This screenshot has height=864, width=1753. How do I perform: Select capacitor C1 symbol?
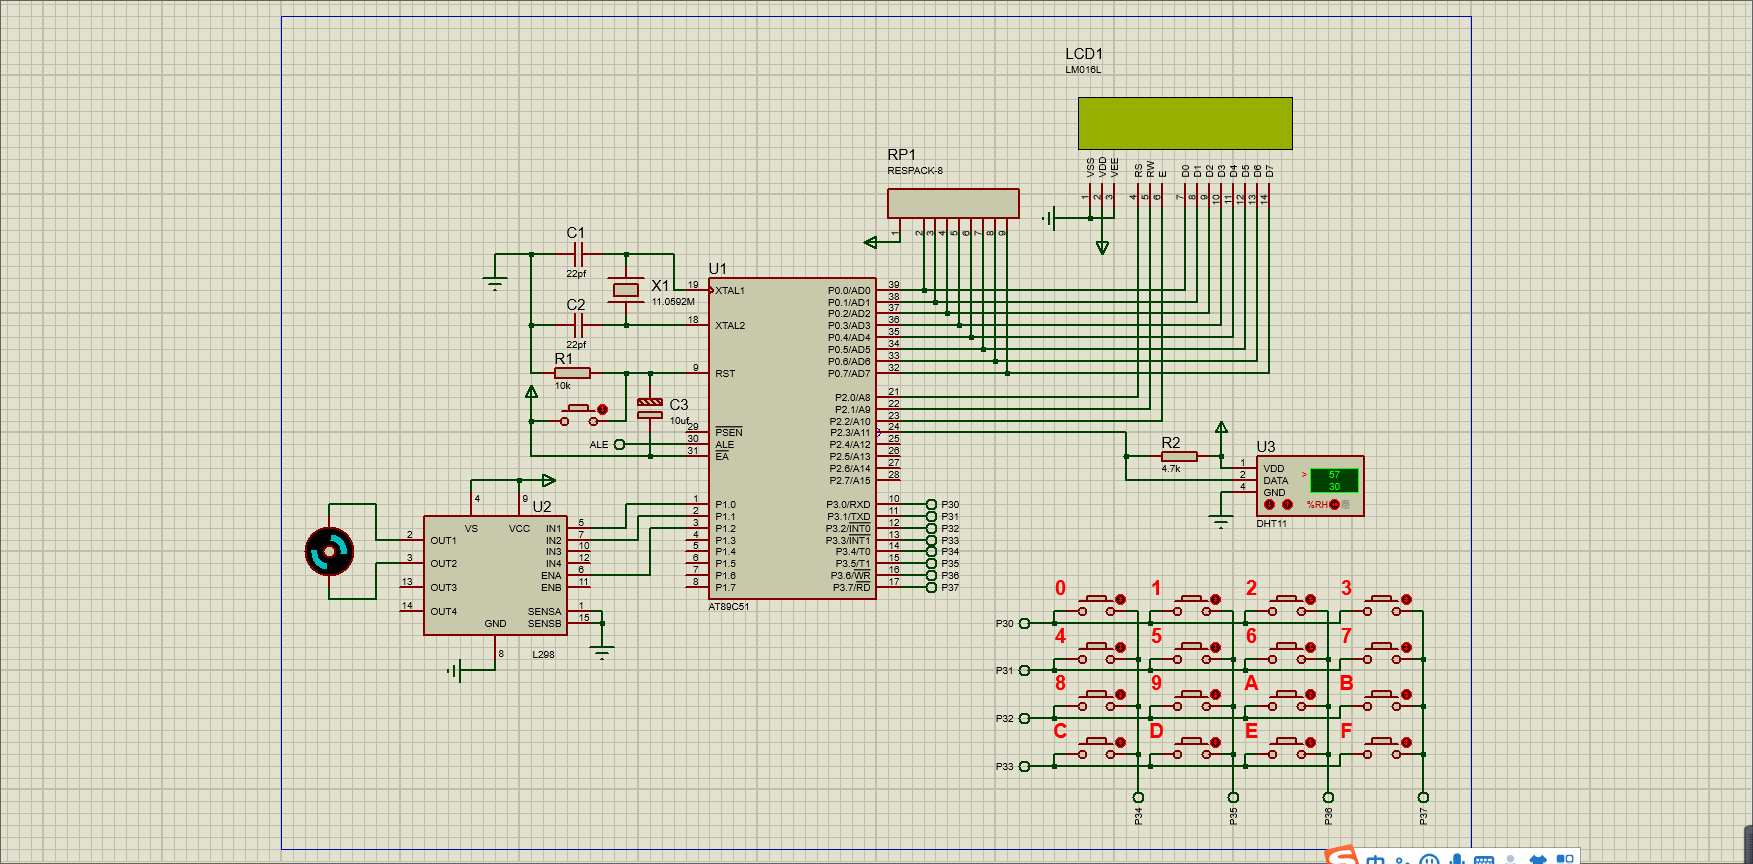(x=577, y=254)
